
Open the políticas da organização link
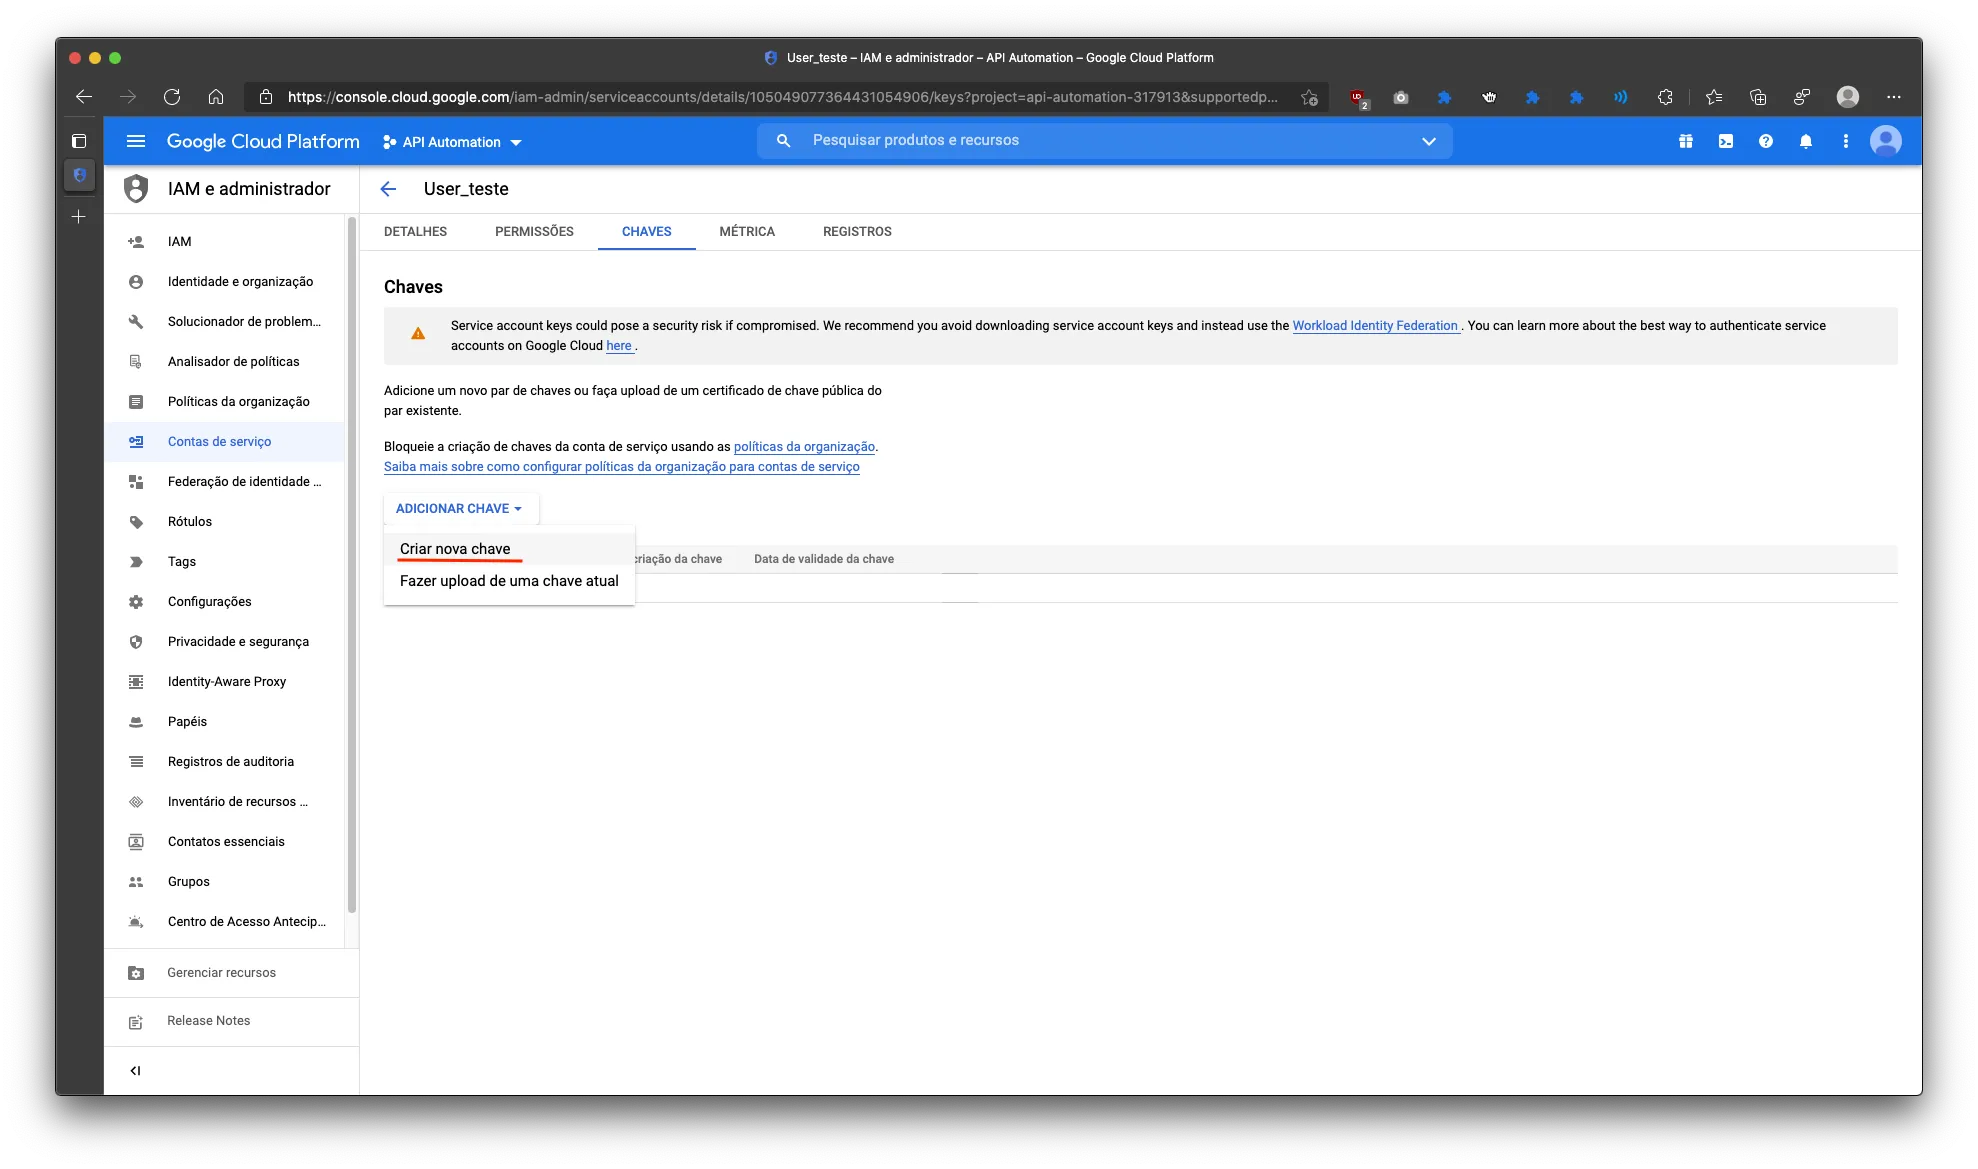804,447
